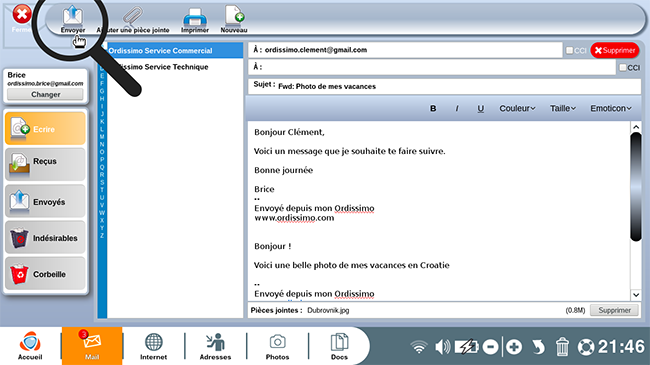Click the lifebuoy help icon

tap(586, 347)
